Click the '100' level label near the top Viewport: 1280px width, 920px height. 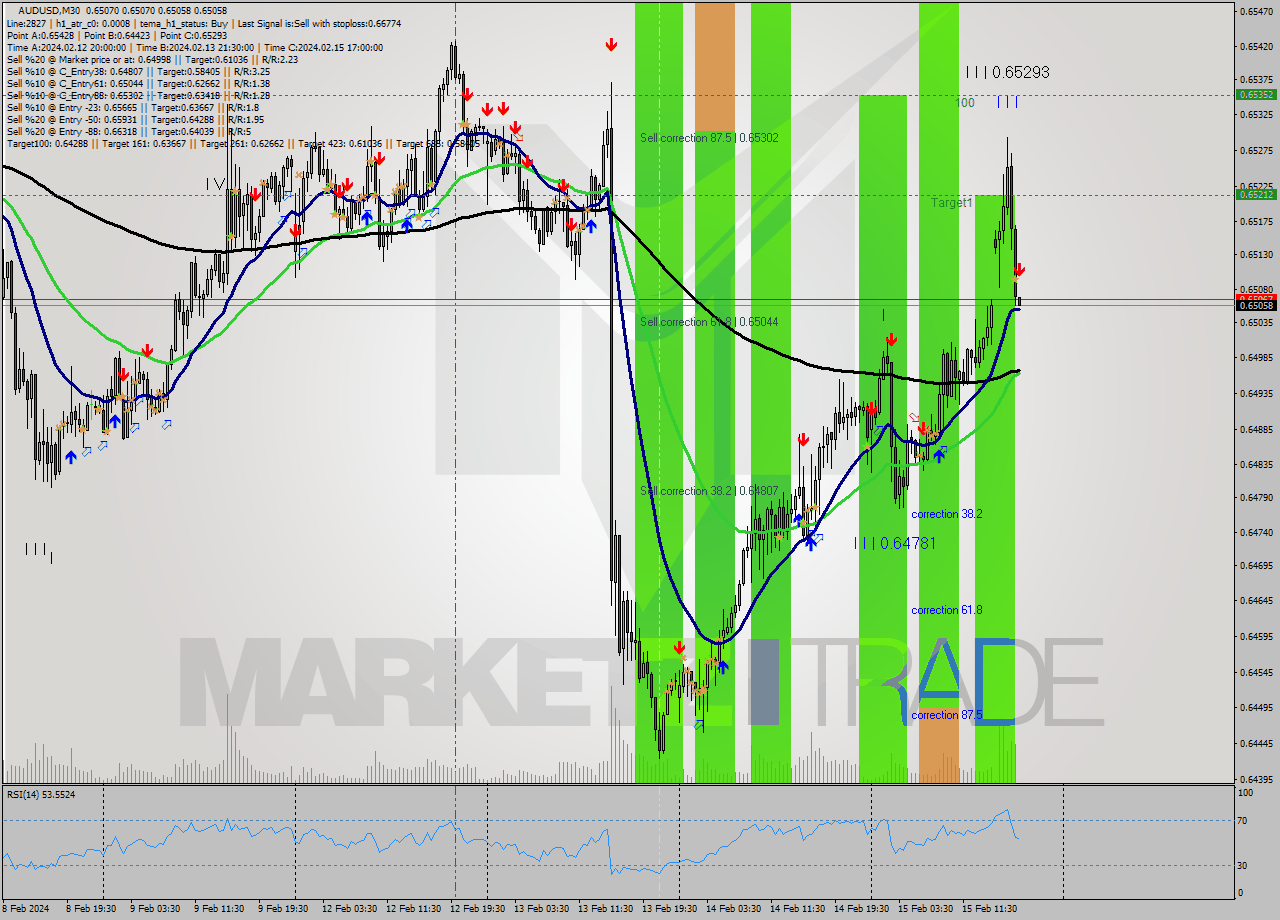click(964, 103)
